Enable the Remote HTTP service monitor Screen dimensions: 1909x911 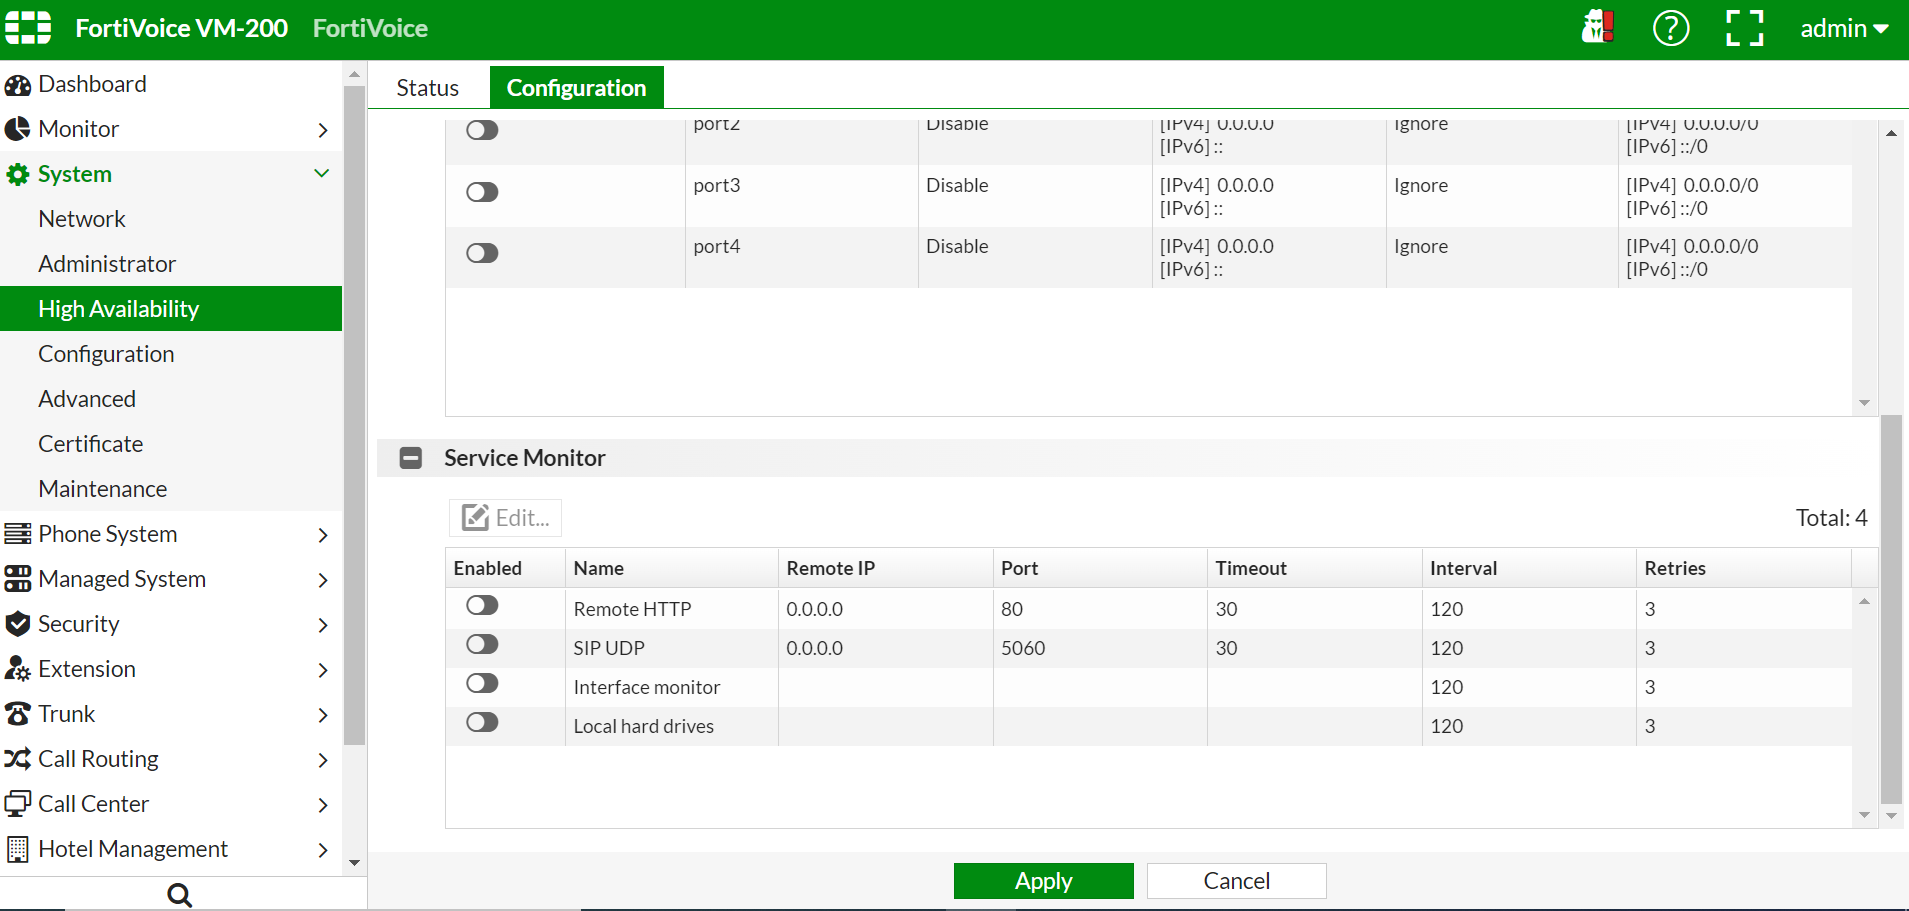(x=481, y=604)
